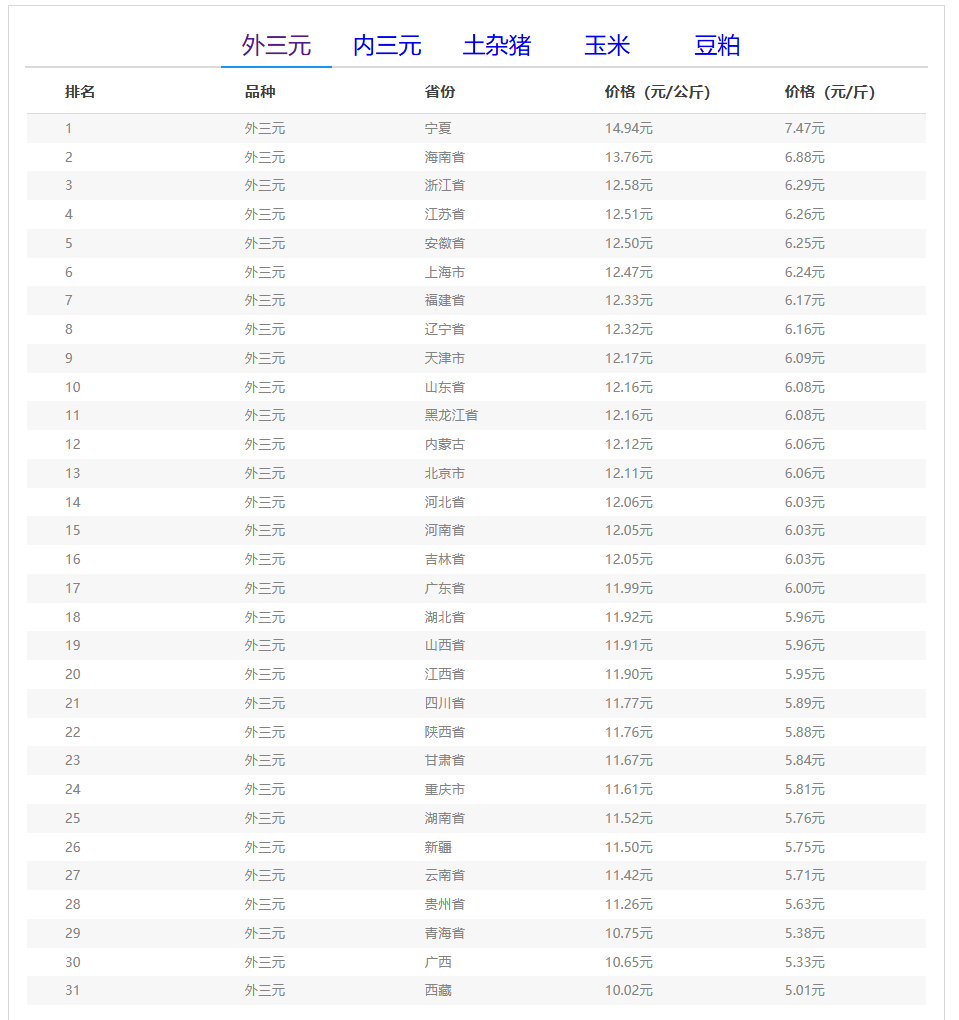
Task: Select the 上海市 province cell
Action: (x=444, y=272)
